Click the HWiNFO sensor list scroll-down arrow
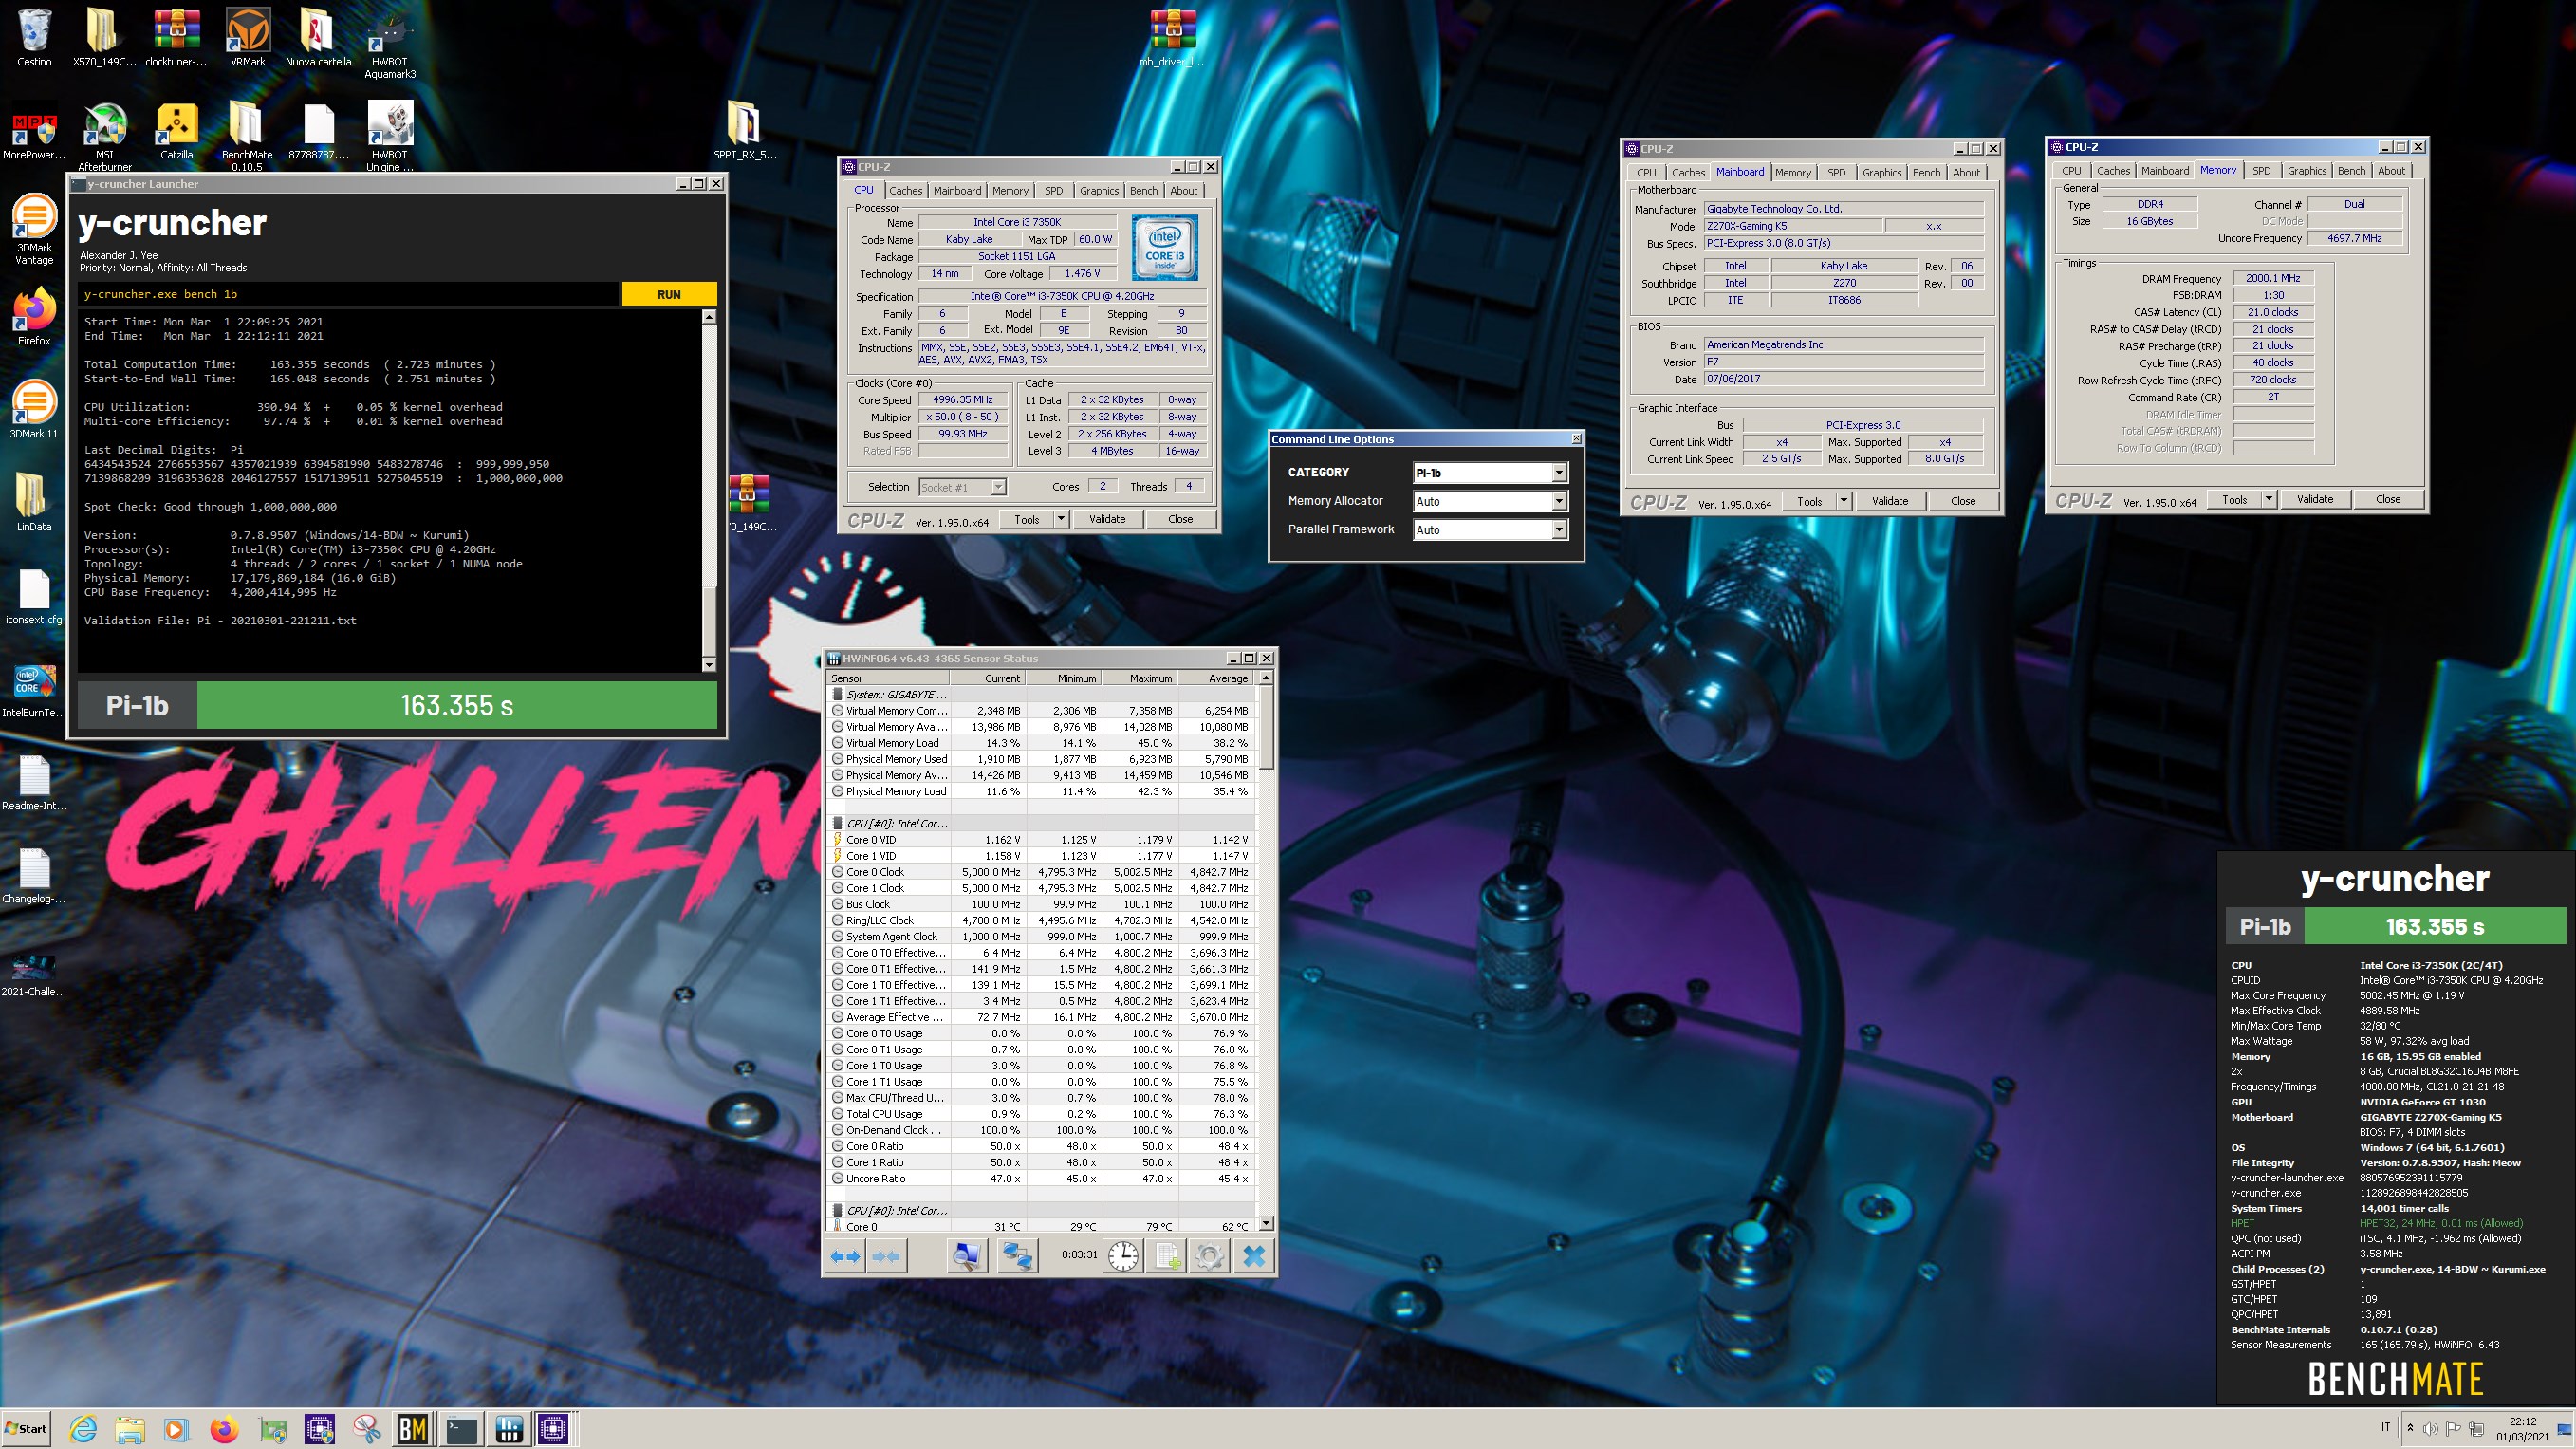This screenshot has height=1449, width=2576. click(1266, 1223)
